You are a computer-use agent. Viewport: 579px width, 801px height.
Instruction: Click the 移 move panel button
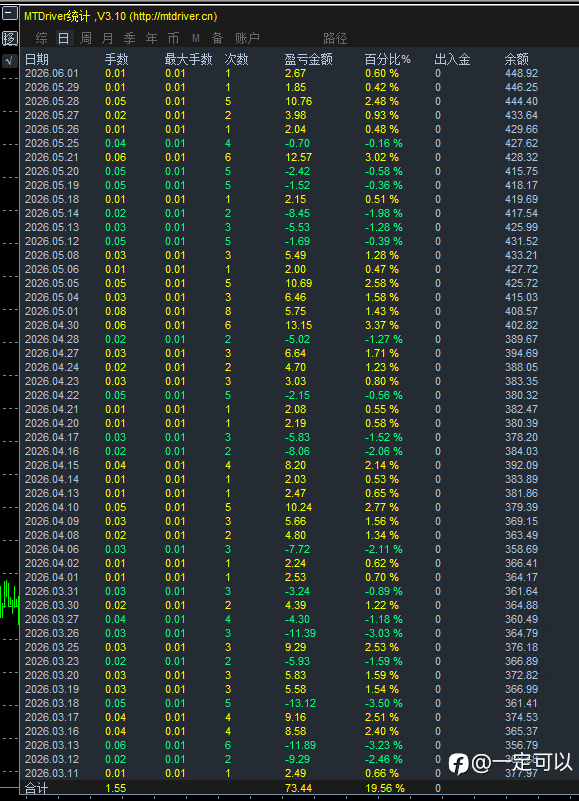click(10, 38)
